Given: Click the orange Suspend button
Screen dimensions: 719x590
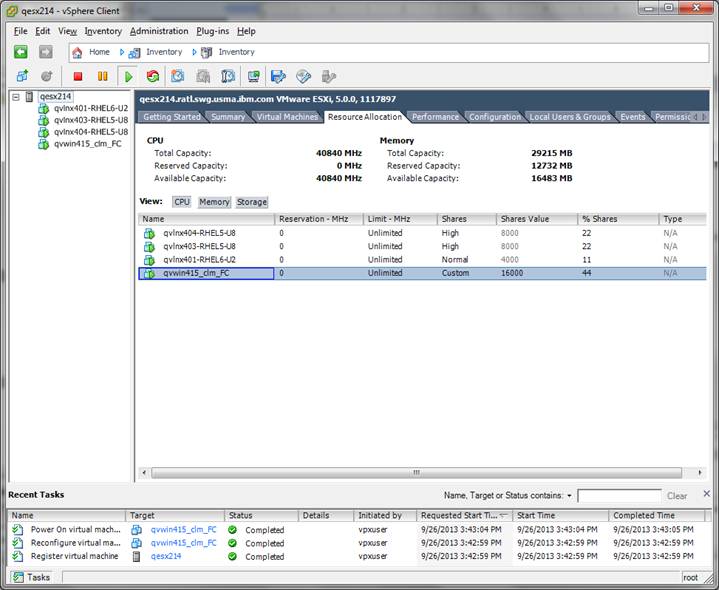Looking at the screenshot, I should pyautogui.click(x=103, y=76).
